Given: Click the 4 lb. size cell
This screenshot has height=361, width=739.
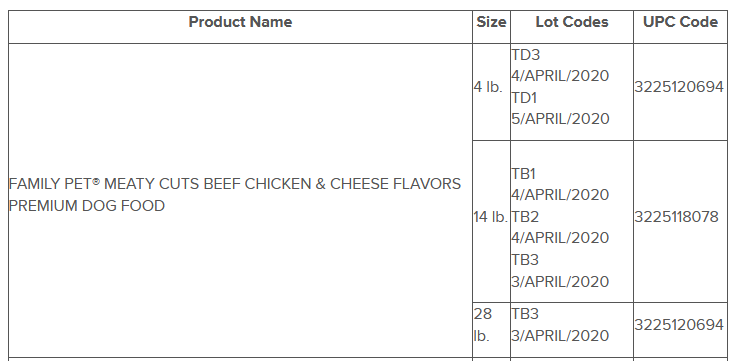Looking at the screenshot, I should click(488, 87).
